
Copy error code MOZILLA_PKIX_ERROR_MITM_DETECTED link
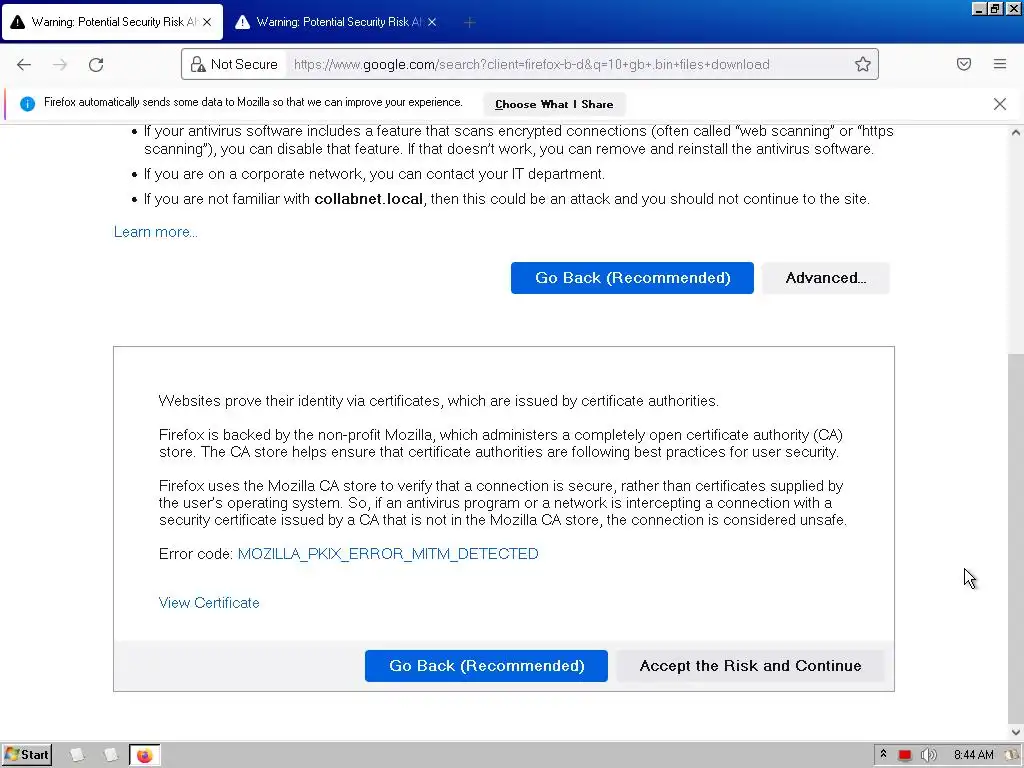pyautogui.click(x=388, y=554)
